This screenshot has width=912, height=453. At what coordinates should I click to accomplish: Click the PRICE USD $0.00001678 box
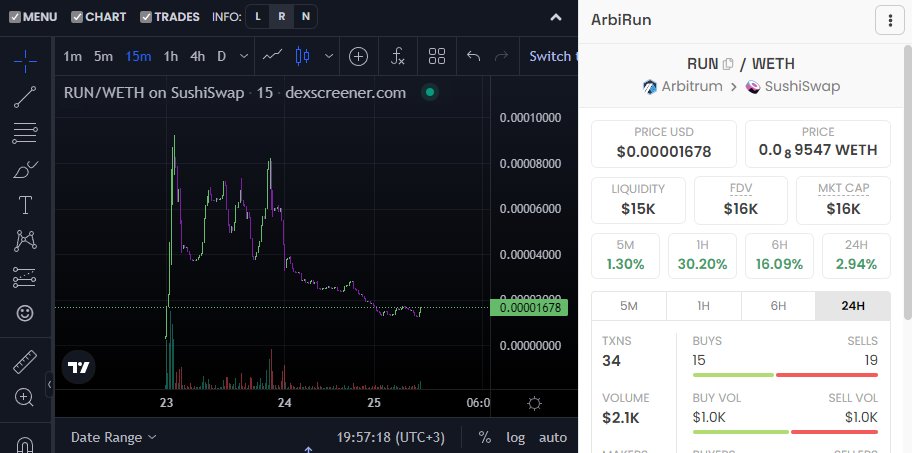click(x=664, y=144)
